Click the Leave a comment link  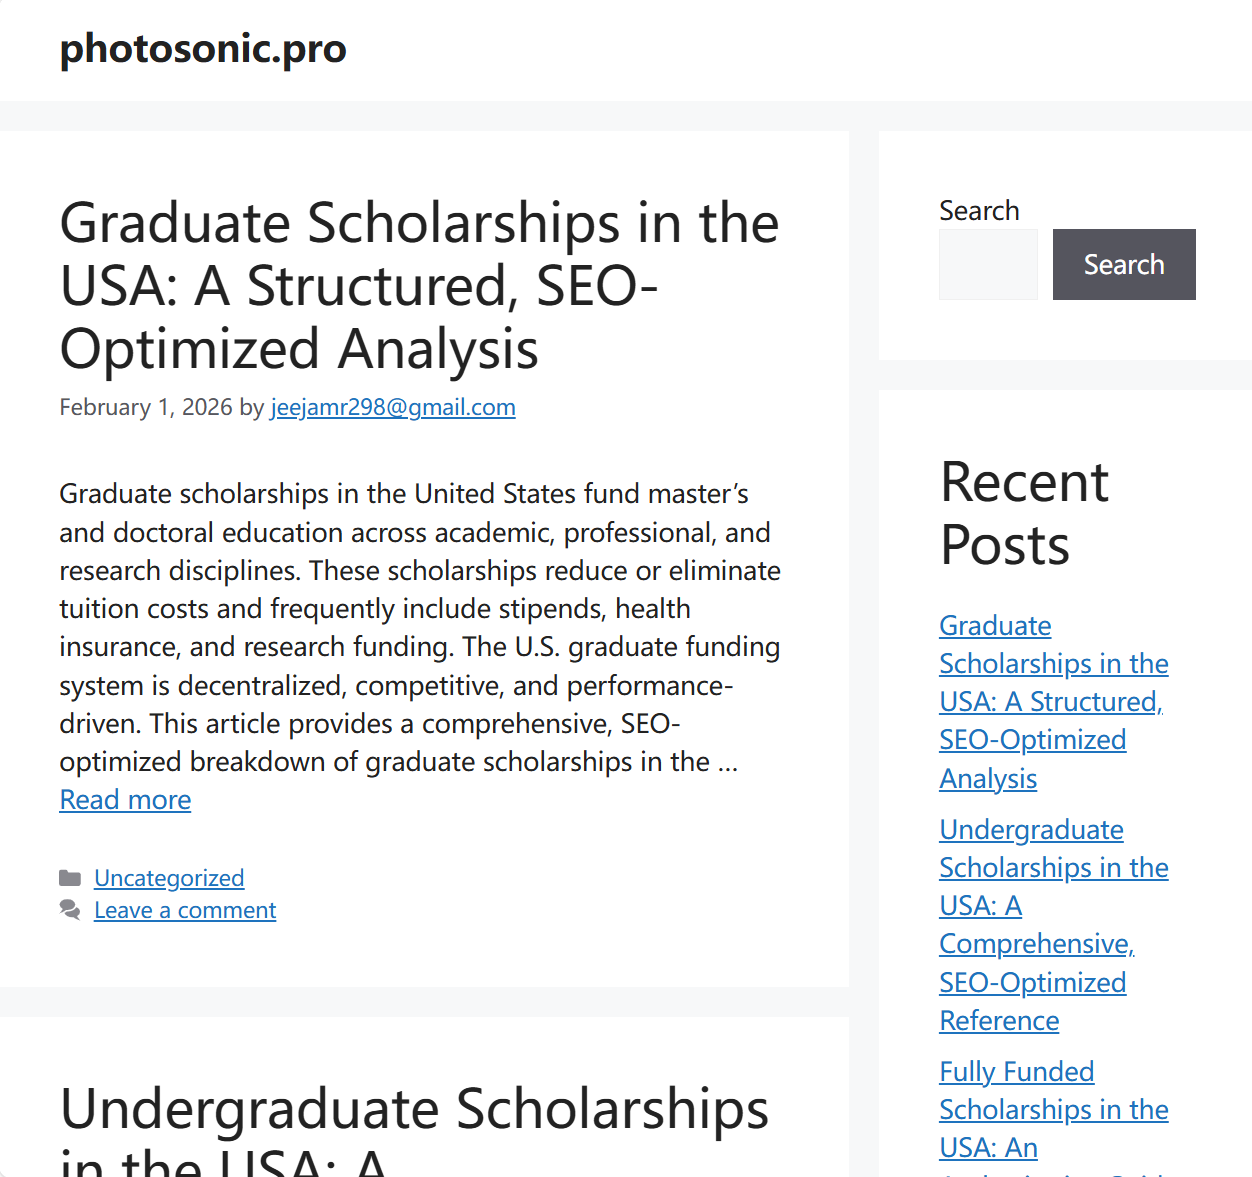coord(185,910)
